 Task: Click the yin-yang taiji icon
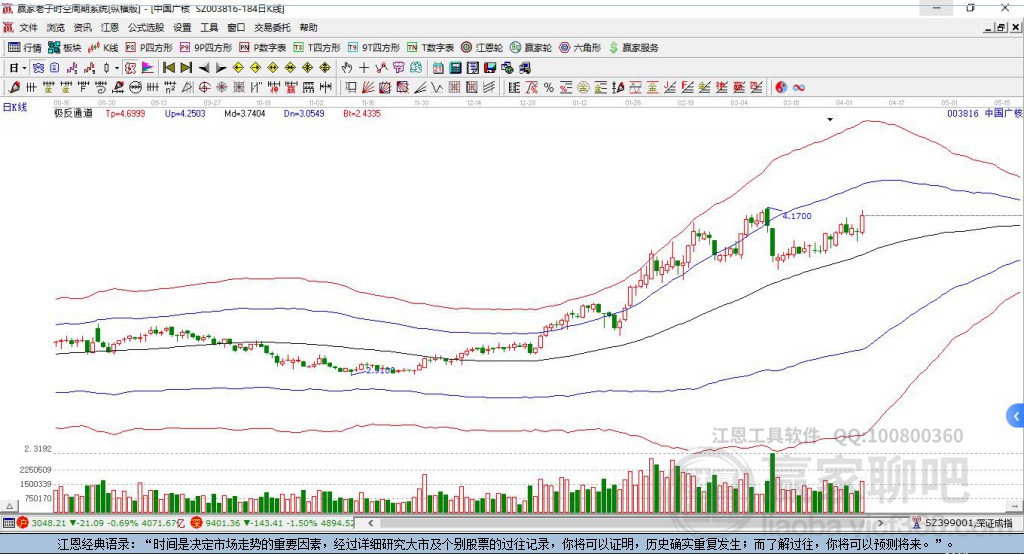[x=781, y=88]
